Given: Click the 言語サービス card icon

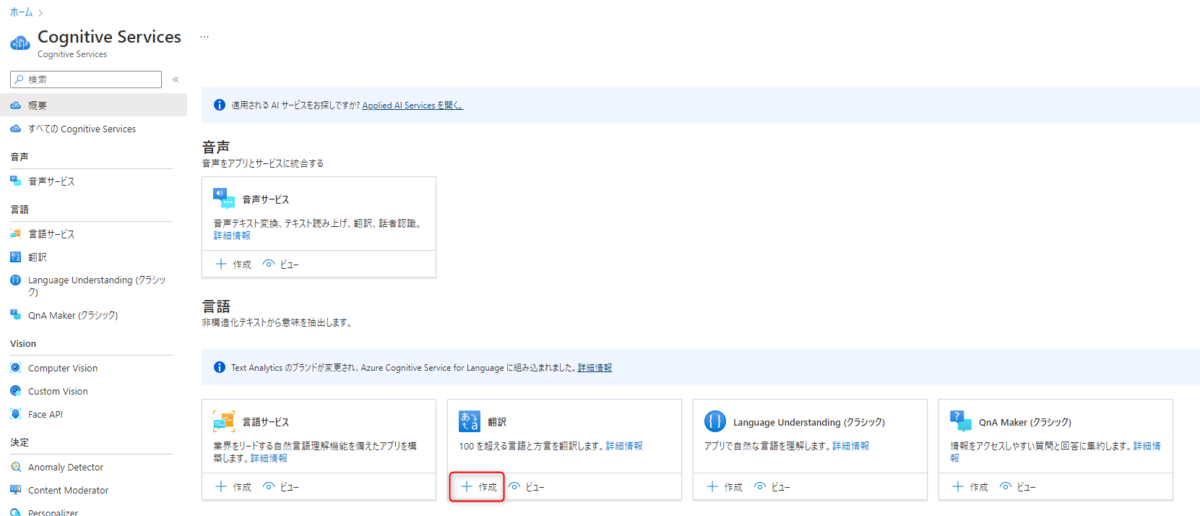Looking at the screenshot, I should [x=224, y=421].
